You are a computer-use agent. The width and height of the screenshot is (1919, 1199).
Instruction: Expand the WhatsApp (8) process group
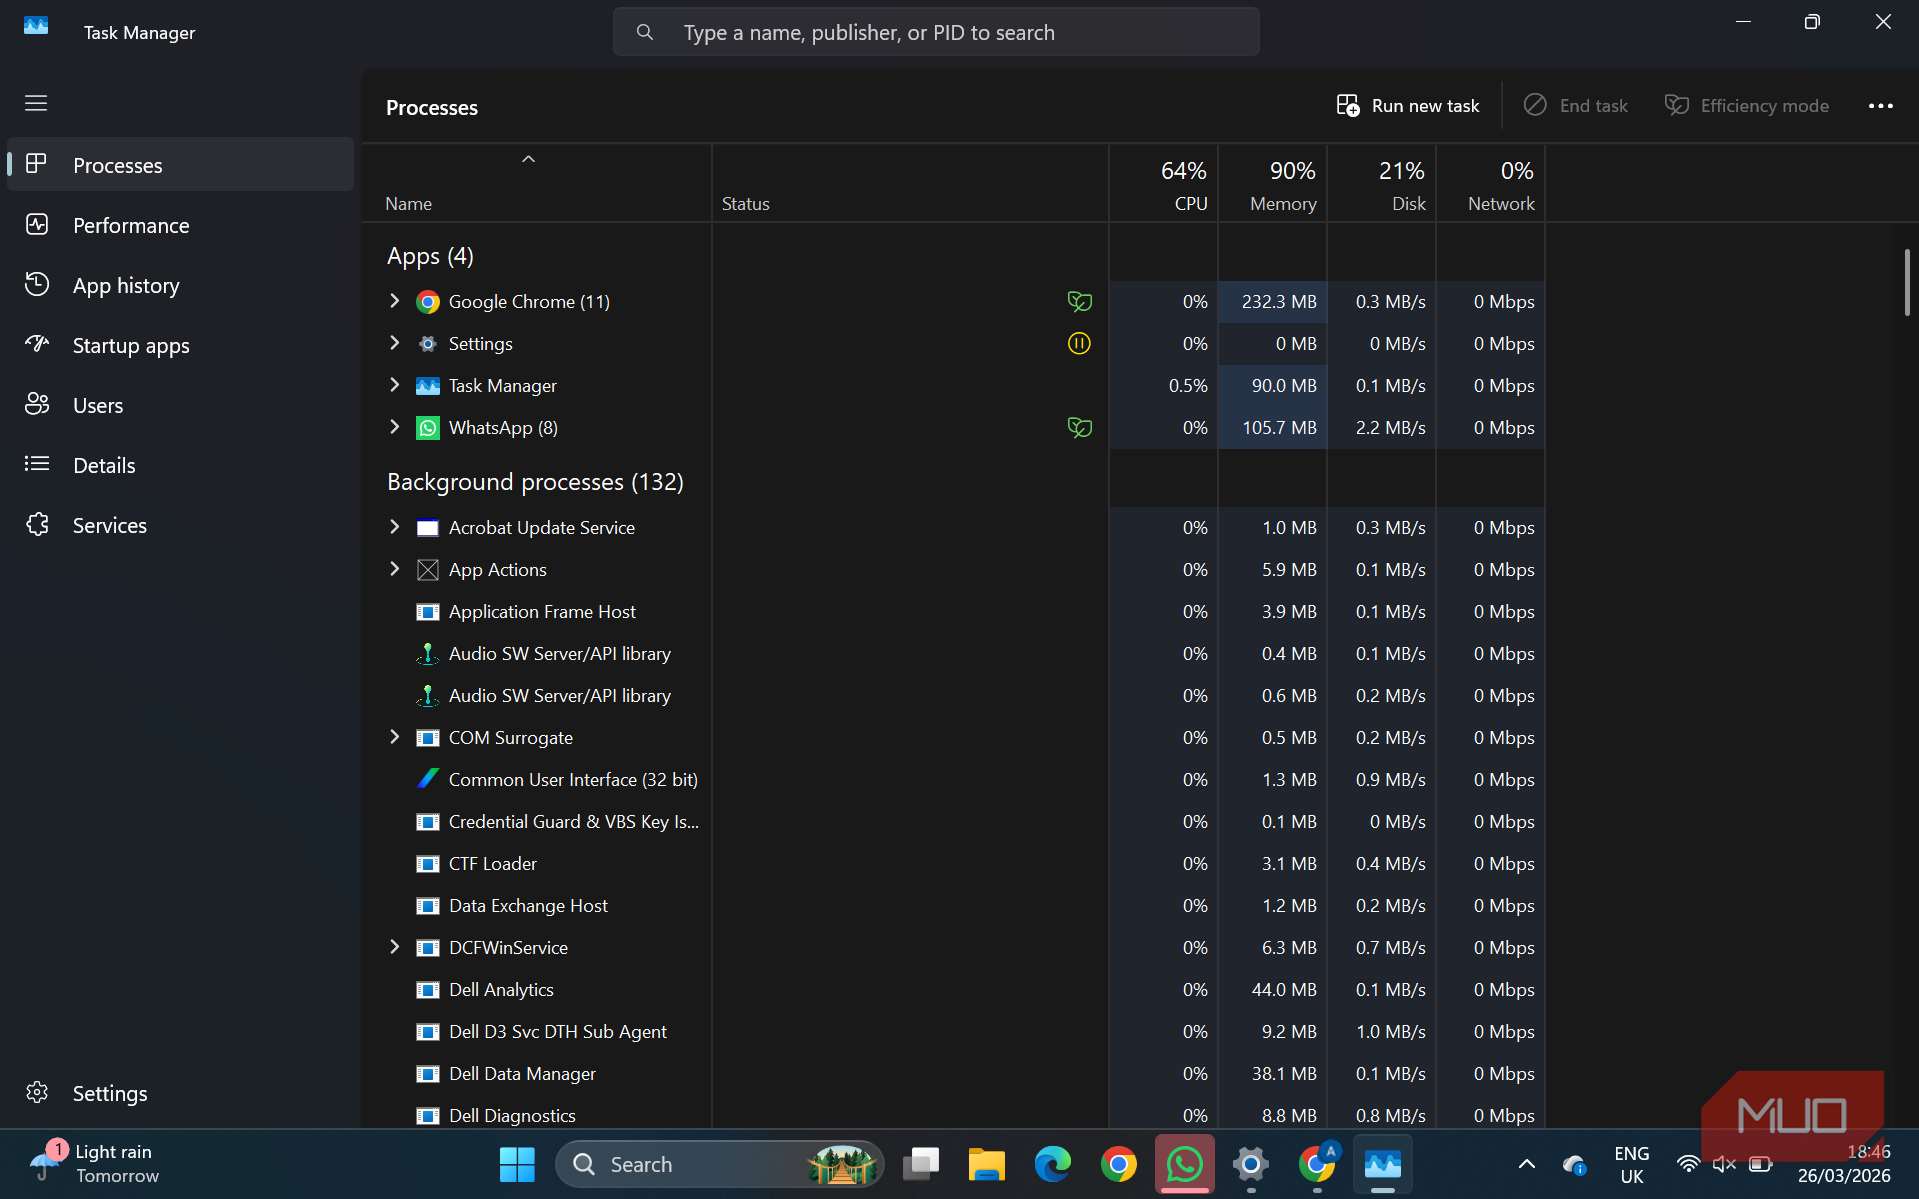coord(394,427)
